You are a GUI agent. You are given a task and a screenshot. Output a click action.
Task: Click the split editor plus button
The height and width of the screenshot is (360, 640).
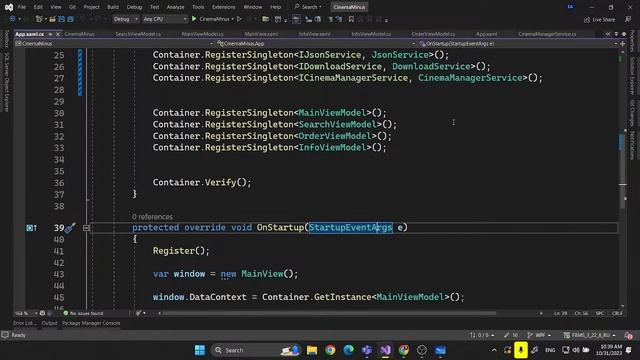(x=623, y=43)
